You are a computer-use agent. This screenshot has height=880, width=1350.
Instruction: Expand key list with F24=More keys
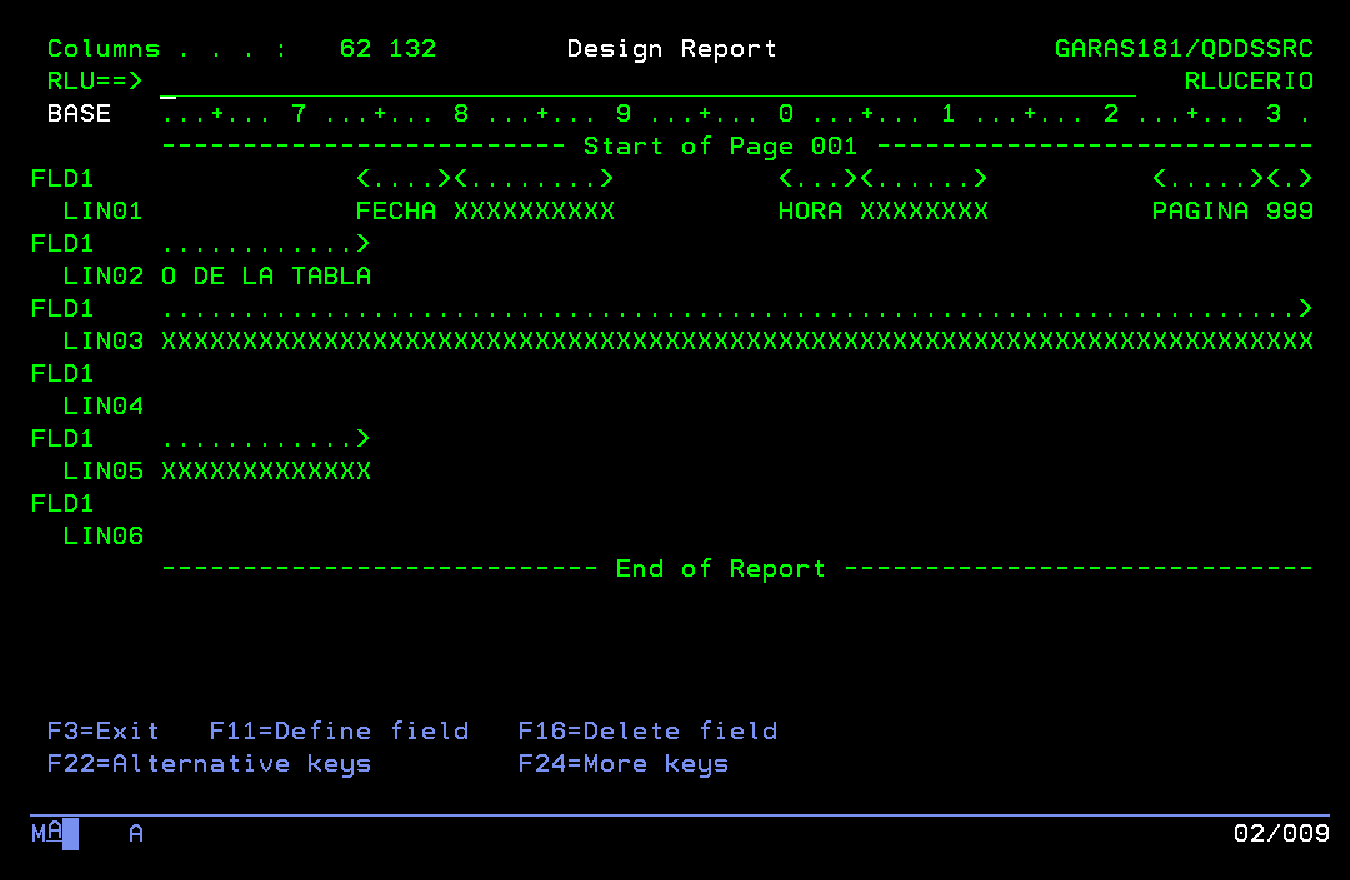[x=622, y=764]
